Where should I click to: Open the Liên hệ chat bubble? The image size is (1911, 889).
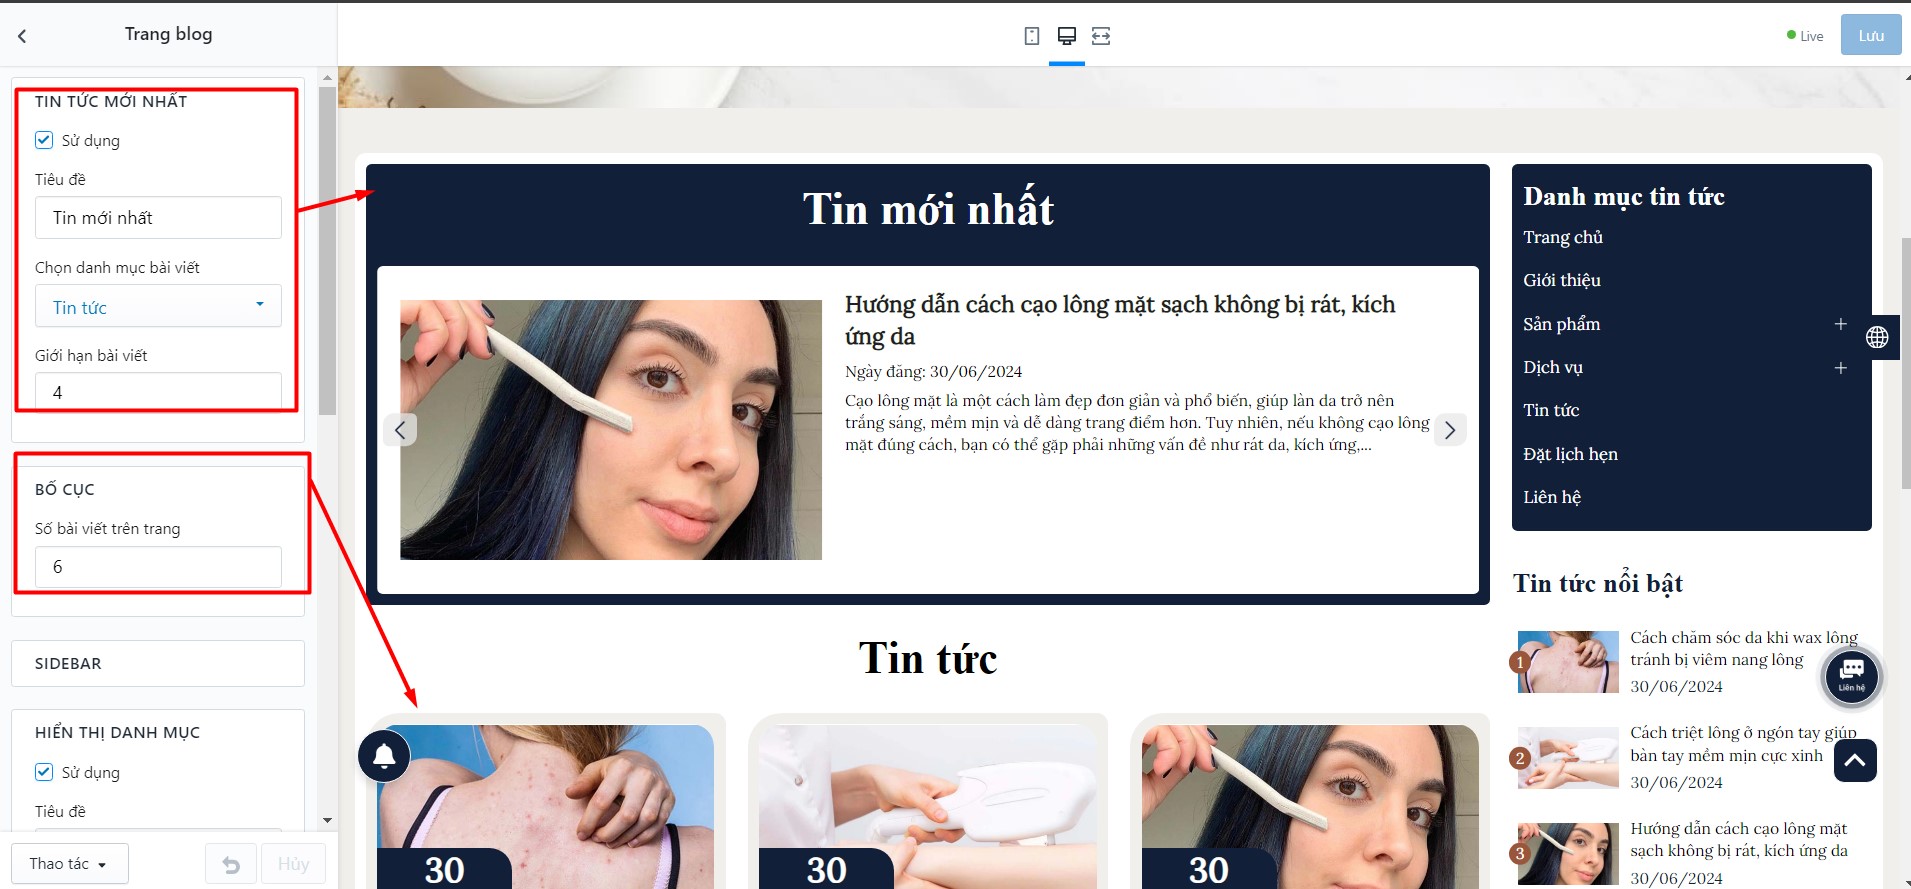coord(1851,676)
